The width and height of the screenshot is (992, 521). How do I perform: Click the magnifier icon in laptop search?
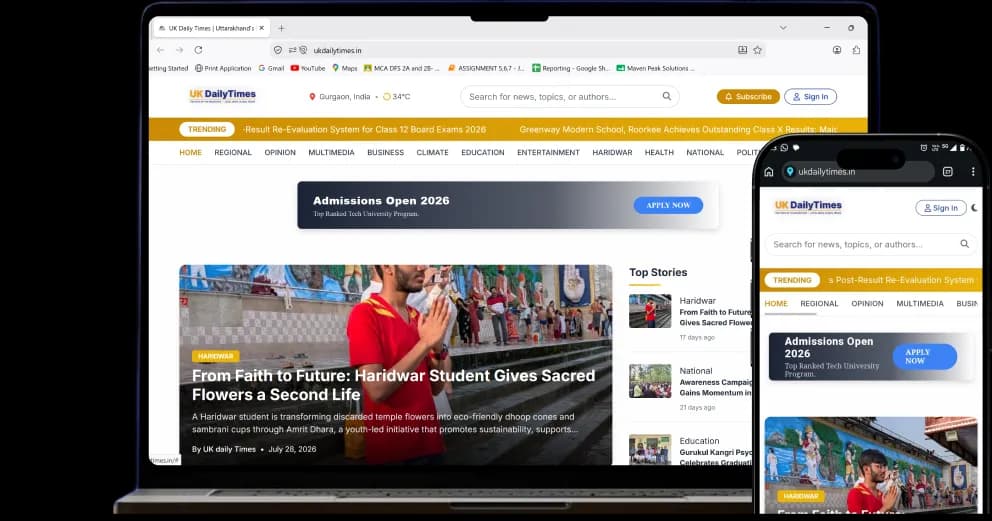point(667,96)
